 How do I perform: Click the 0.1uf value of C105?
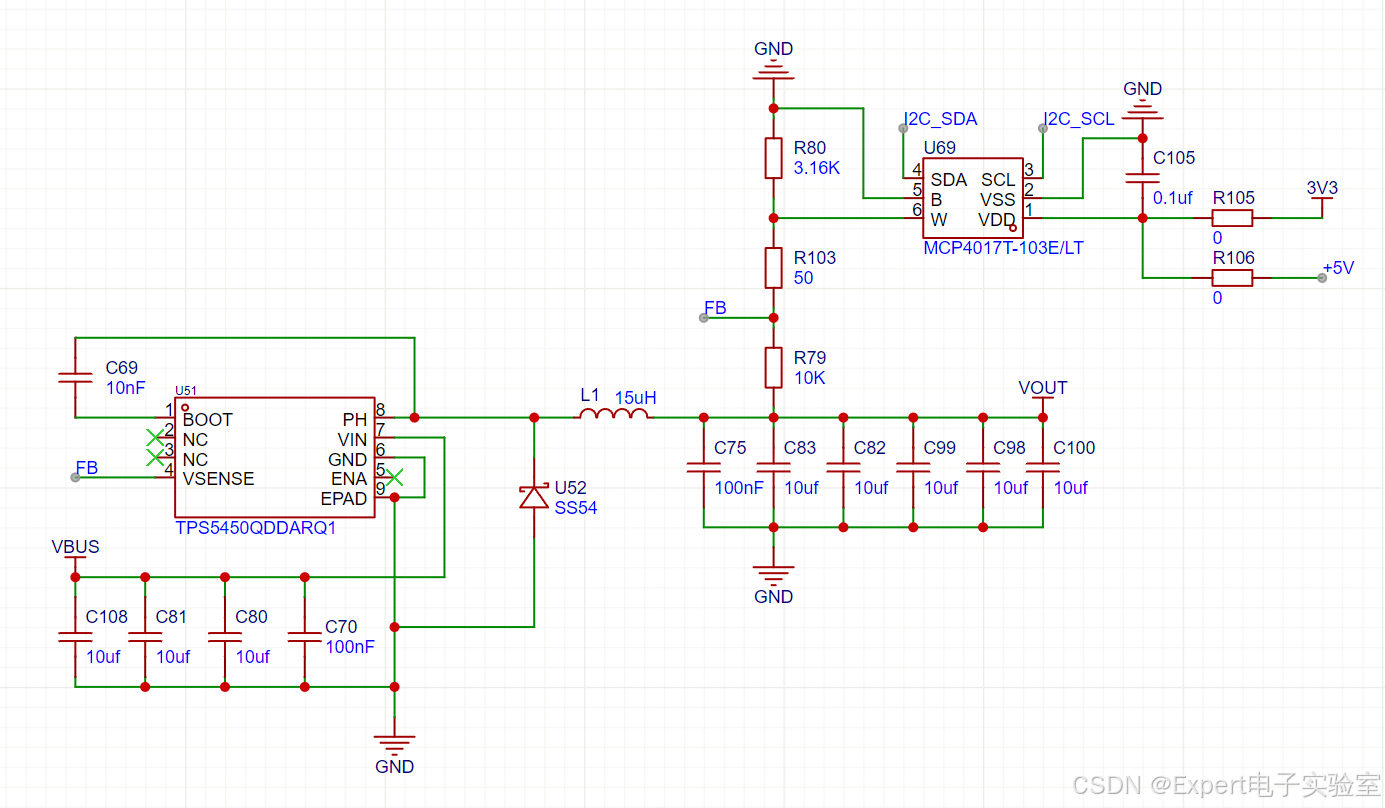click(1173, 198)
